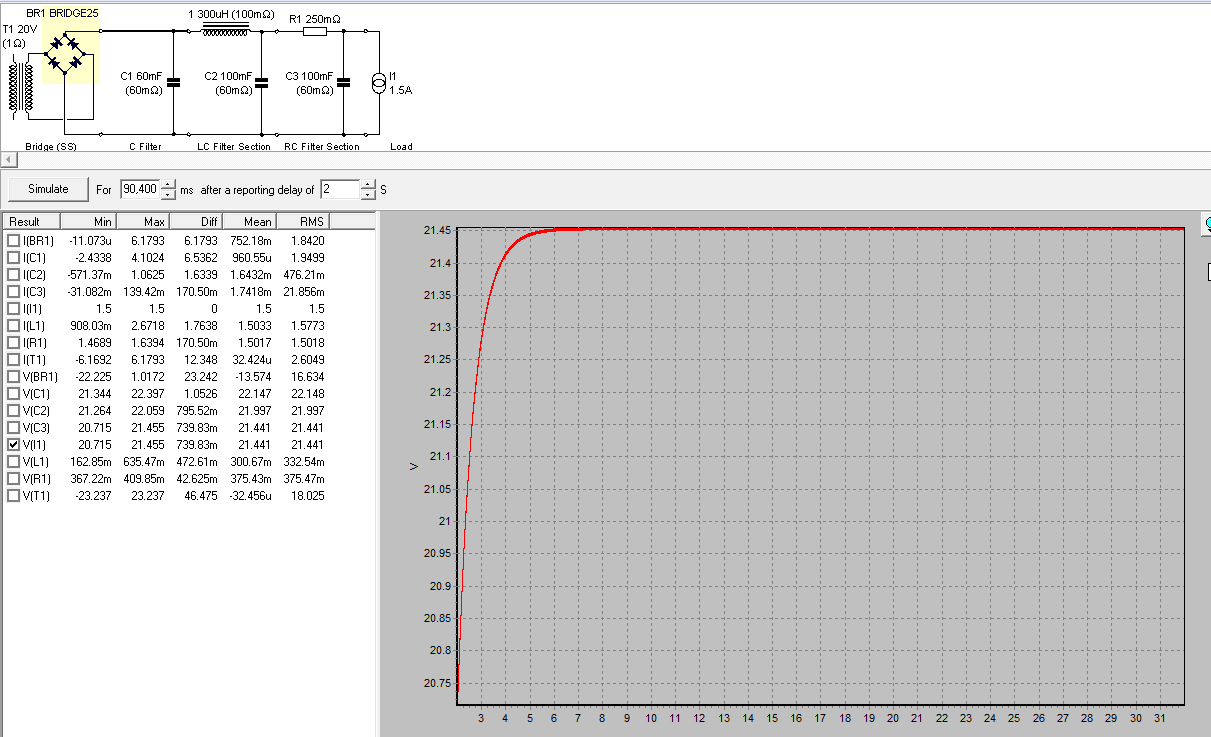Viewport: 1211px width, 737px height.
Task: Click the simulation time field showing 90,400
Action: [x=139, y=189]
